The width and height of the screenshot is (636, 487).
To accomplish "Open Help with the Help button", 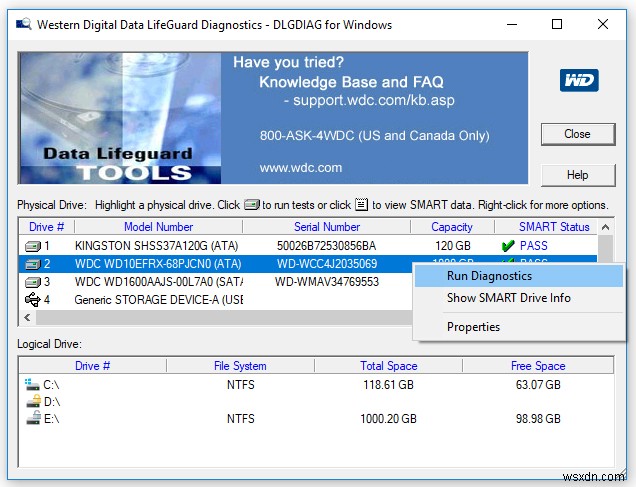I will [x=577, y=175].
